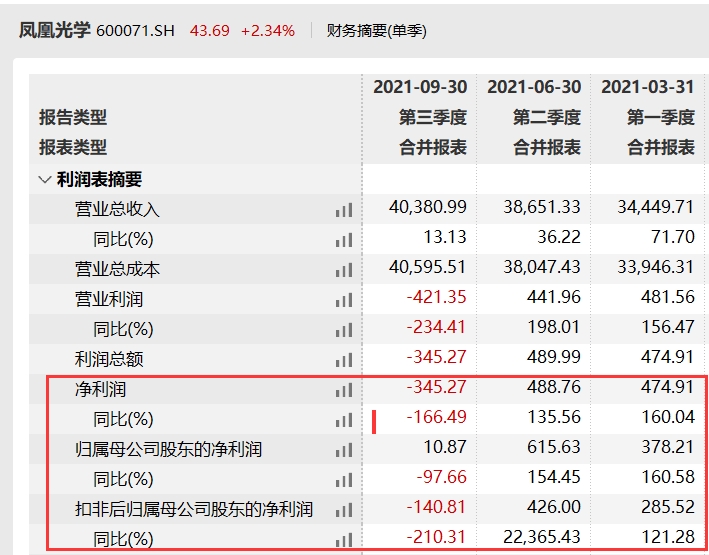Click chart icon beside 净利润 row
Image resolution: width=709 pixels, height=555 pixels.
click(344, 390)
